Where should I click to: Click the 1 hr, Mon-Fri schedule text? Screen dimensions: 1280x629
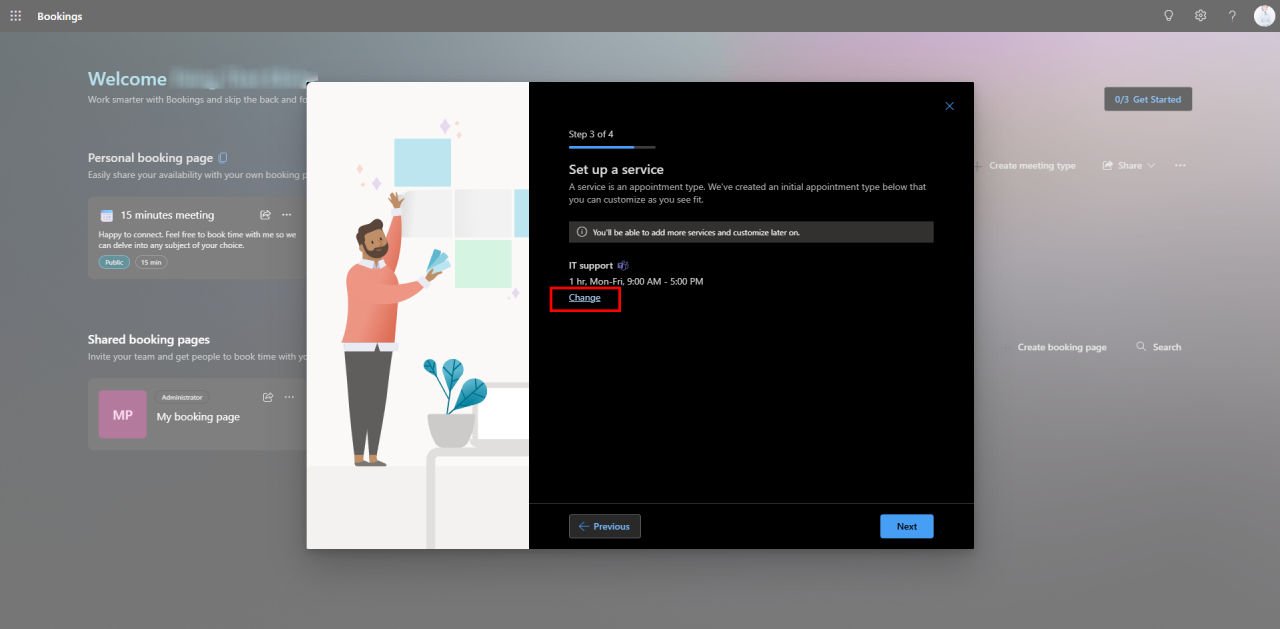636,281
